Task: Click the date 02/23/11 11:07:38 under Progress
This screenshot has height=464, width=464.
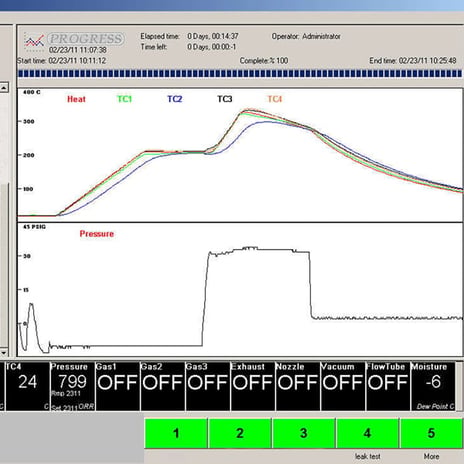Action: [x=78, y=50]
